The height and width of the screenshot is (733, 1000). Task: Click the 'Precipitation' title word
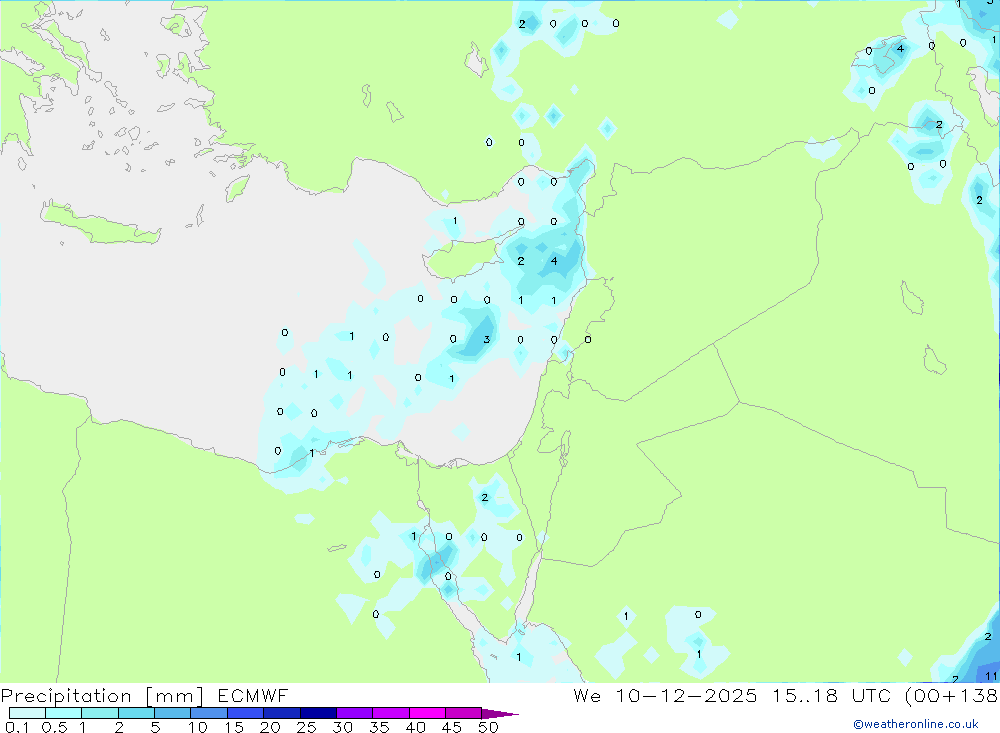[66, 696]
